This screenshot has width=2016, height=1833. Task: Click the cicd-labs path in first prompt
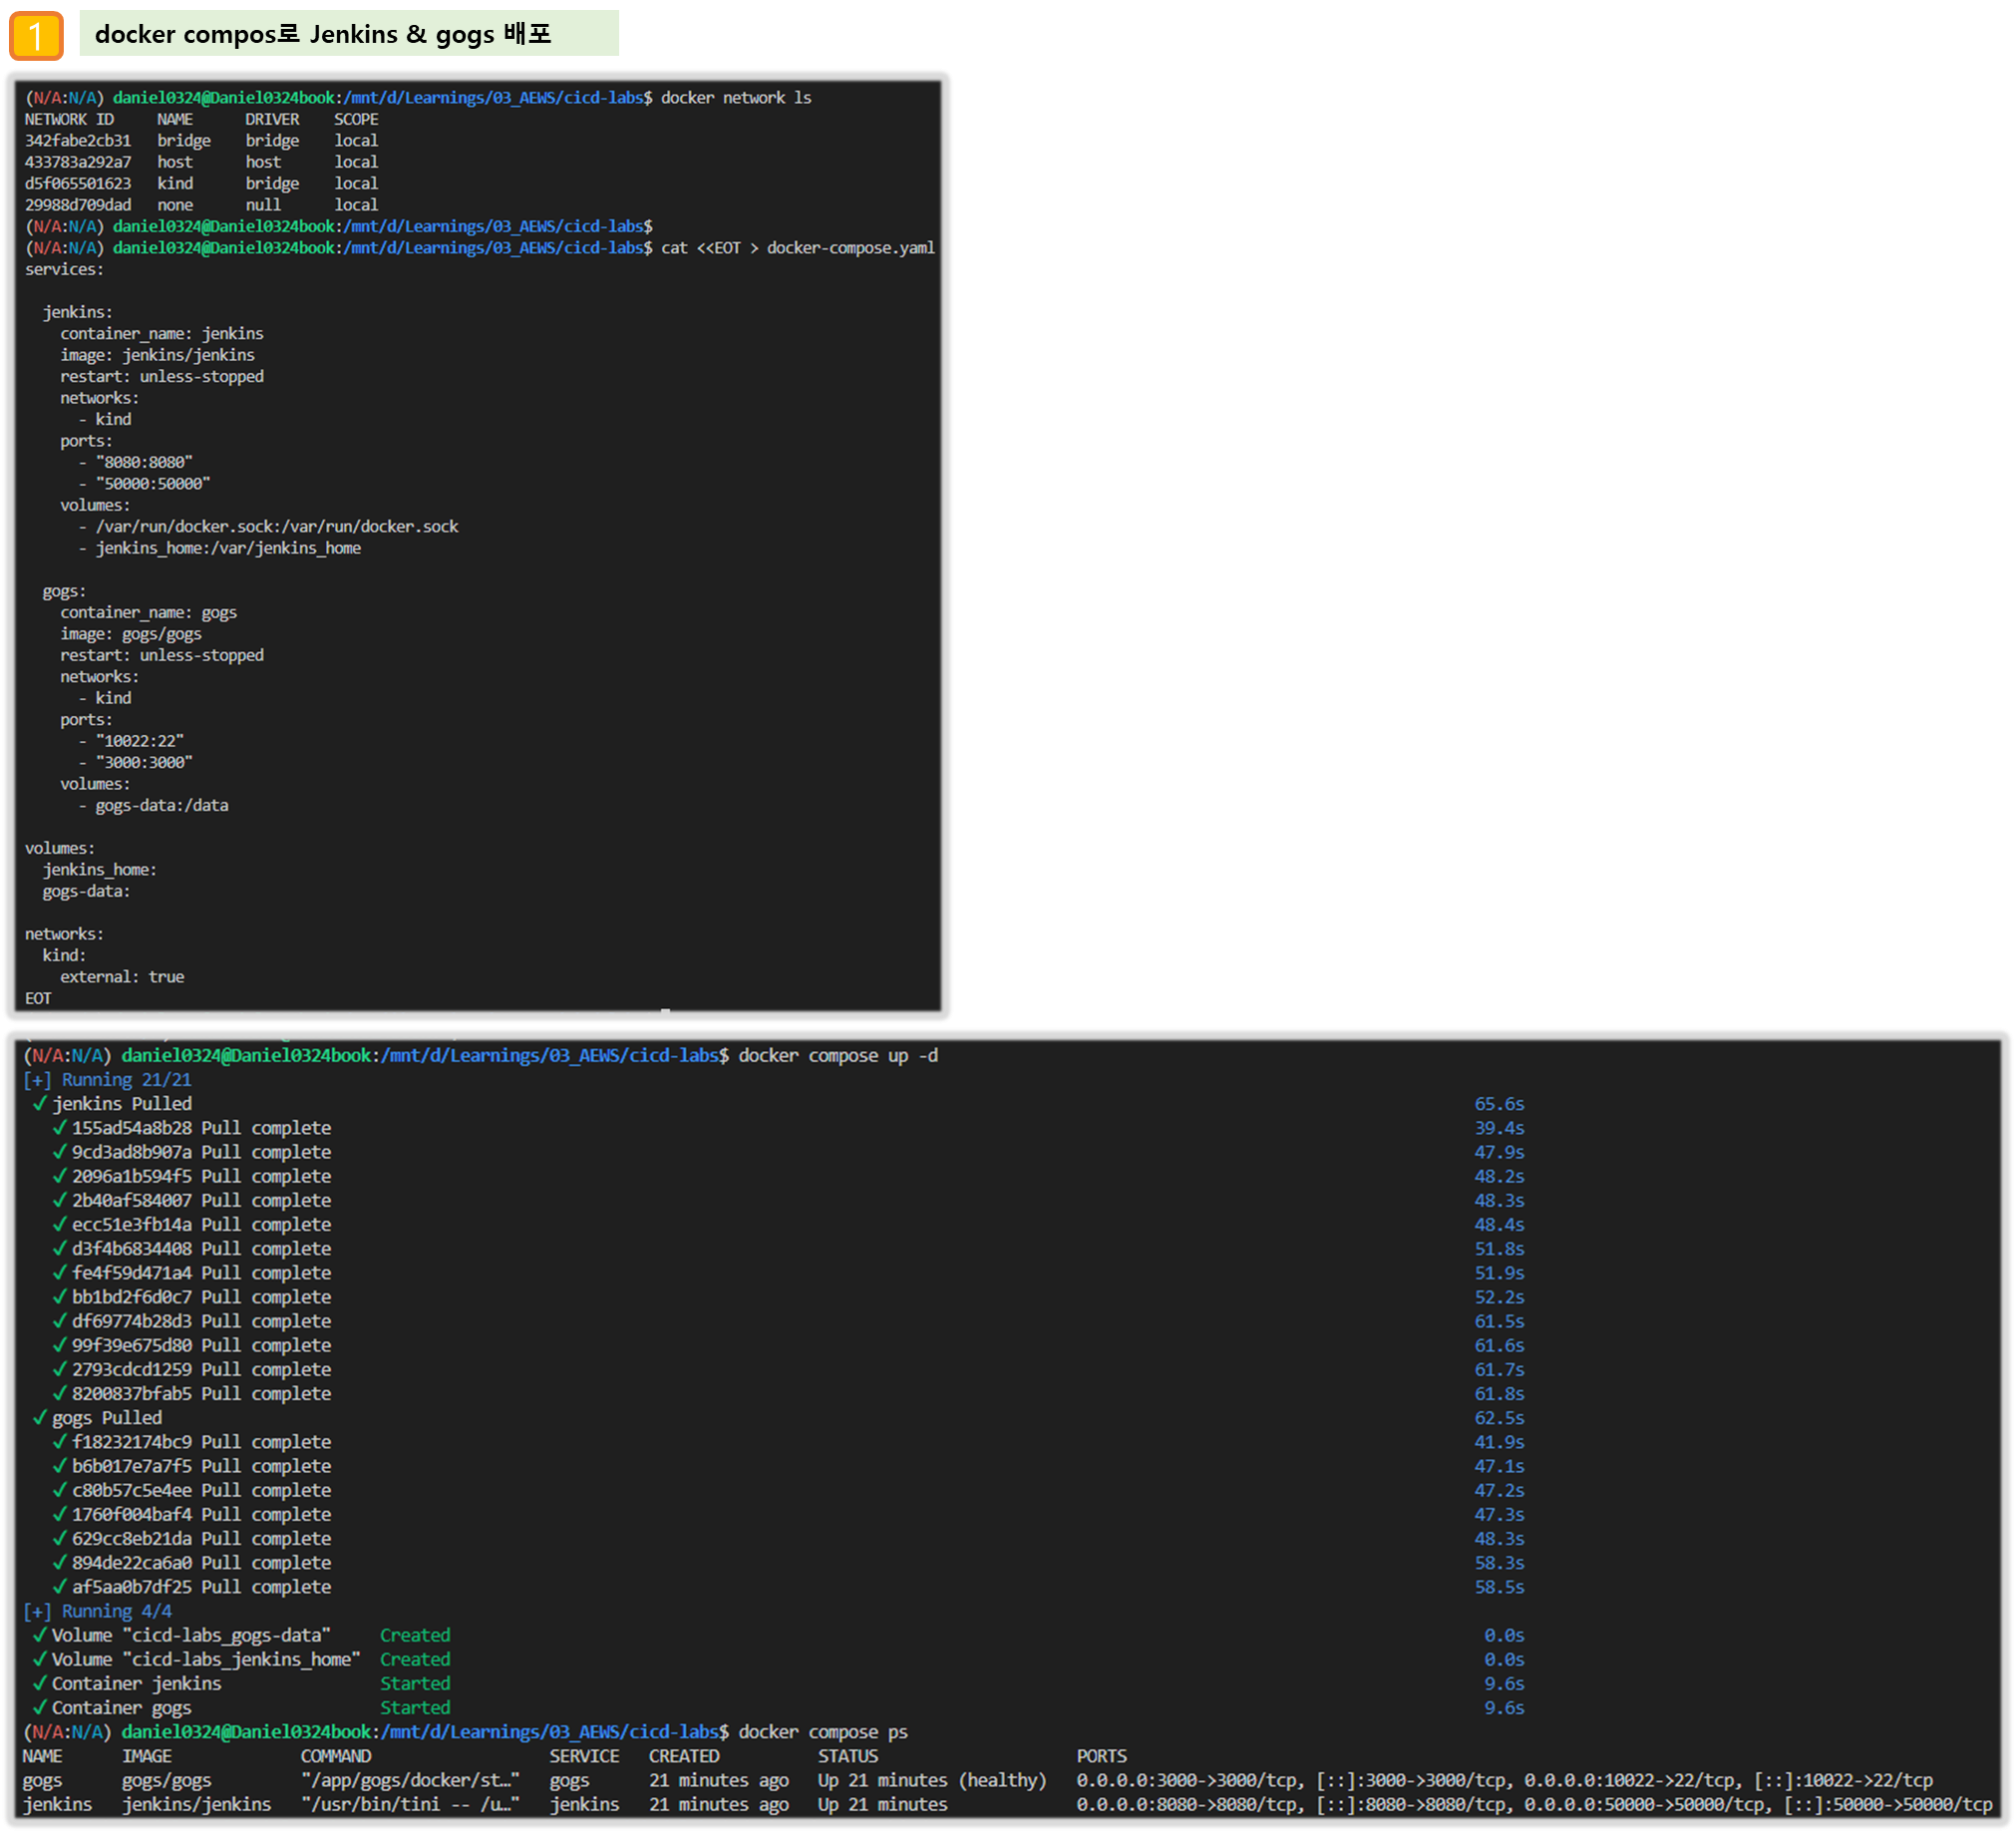[603, 97]
